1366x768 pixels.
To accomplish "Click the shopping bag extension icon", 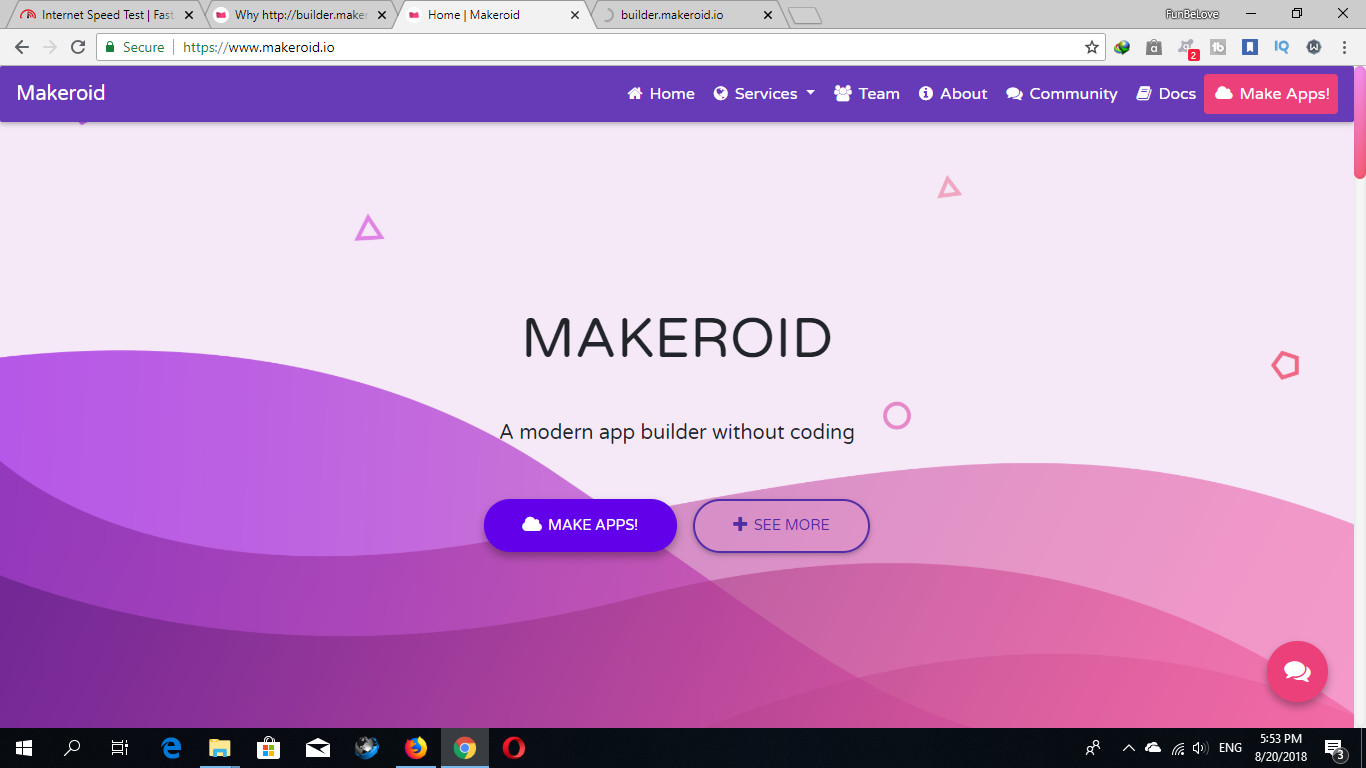I will (1154, 47).
